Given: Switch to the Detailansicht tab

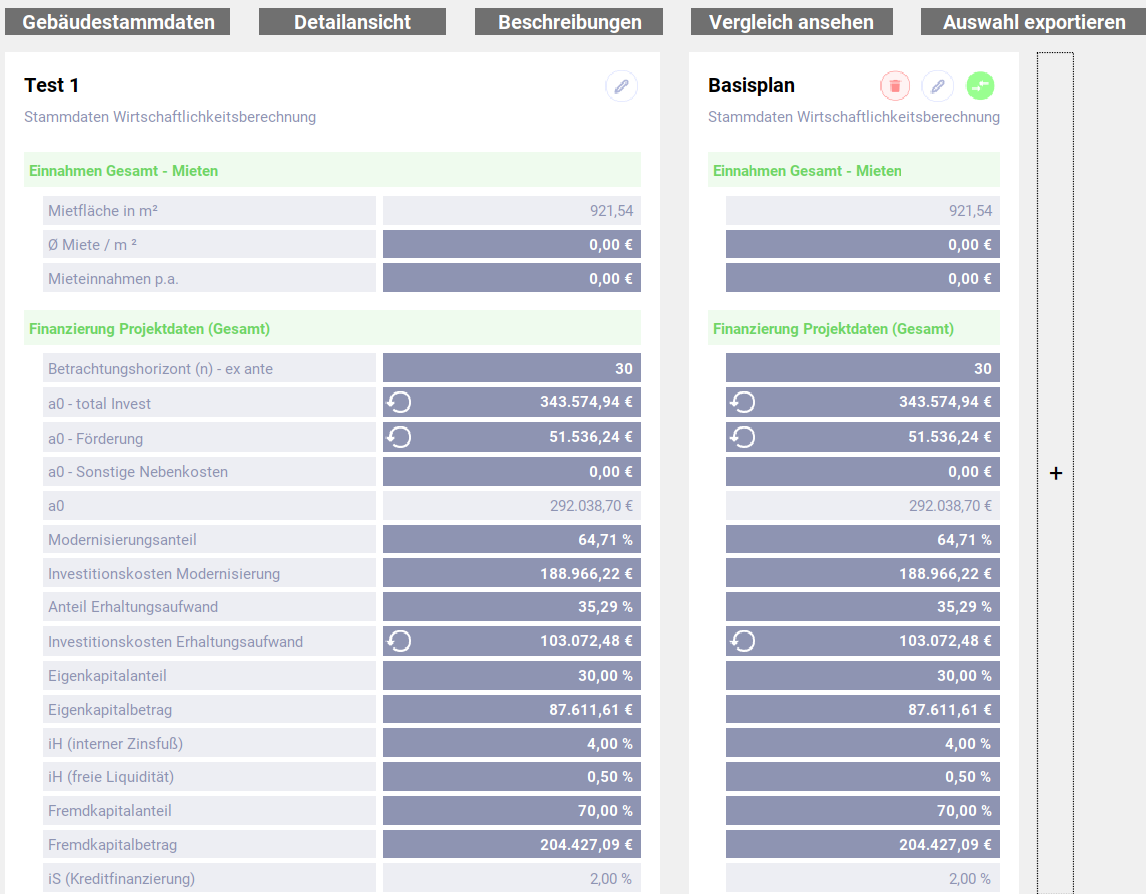Looking at the screenshot, I should pos(352,22).
